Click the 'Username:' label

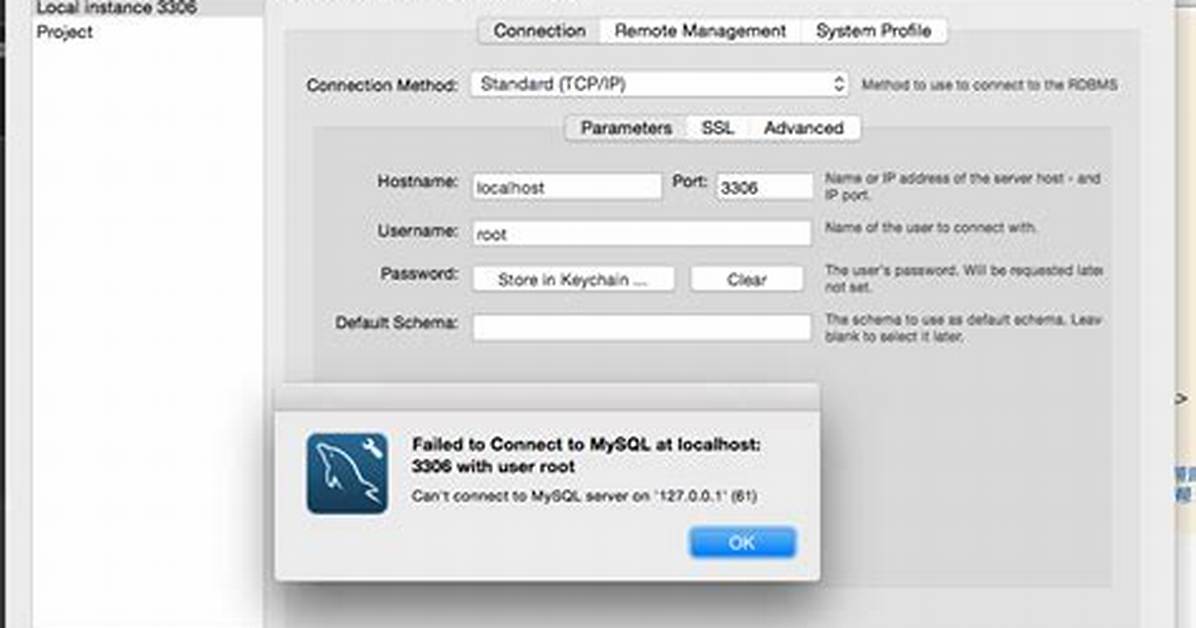pos(417,230)
